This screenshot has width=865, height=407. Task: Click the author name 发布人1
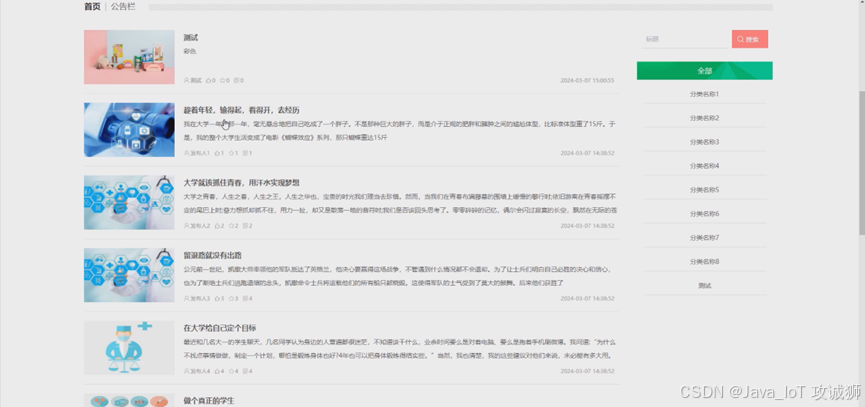click(200, 153)
